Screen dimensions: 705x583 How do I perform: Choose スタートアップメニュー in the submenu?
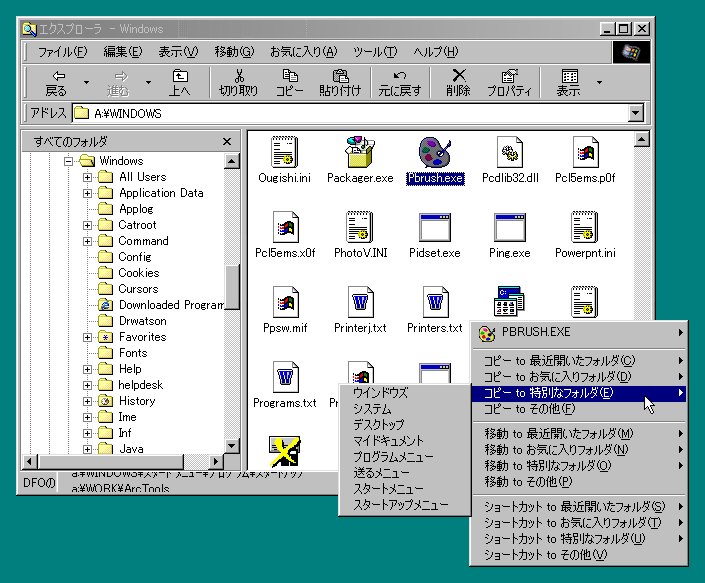click(x=405, y=505)
